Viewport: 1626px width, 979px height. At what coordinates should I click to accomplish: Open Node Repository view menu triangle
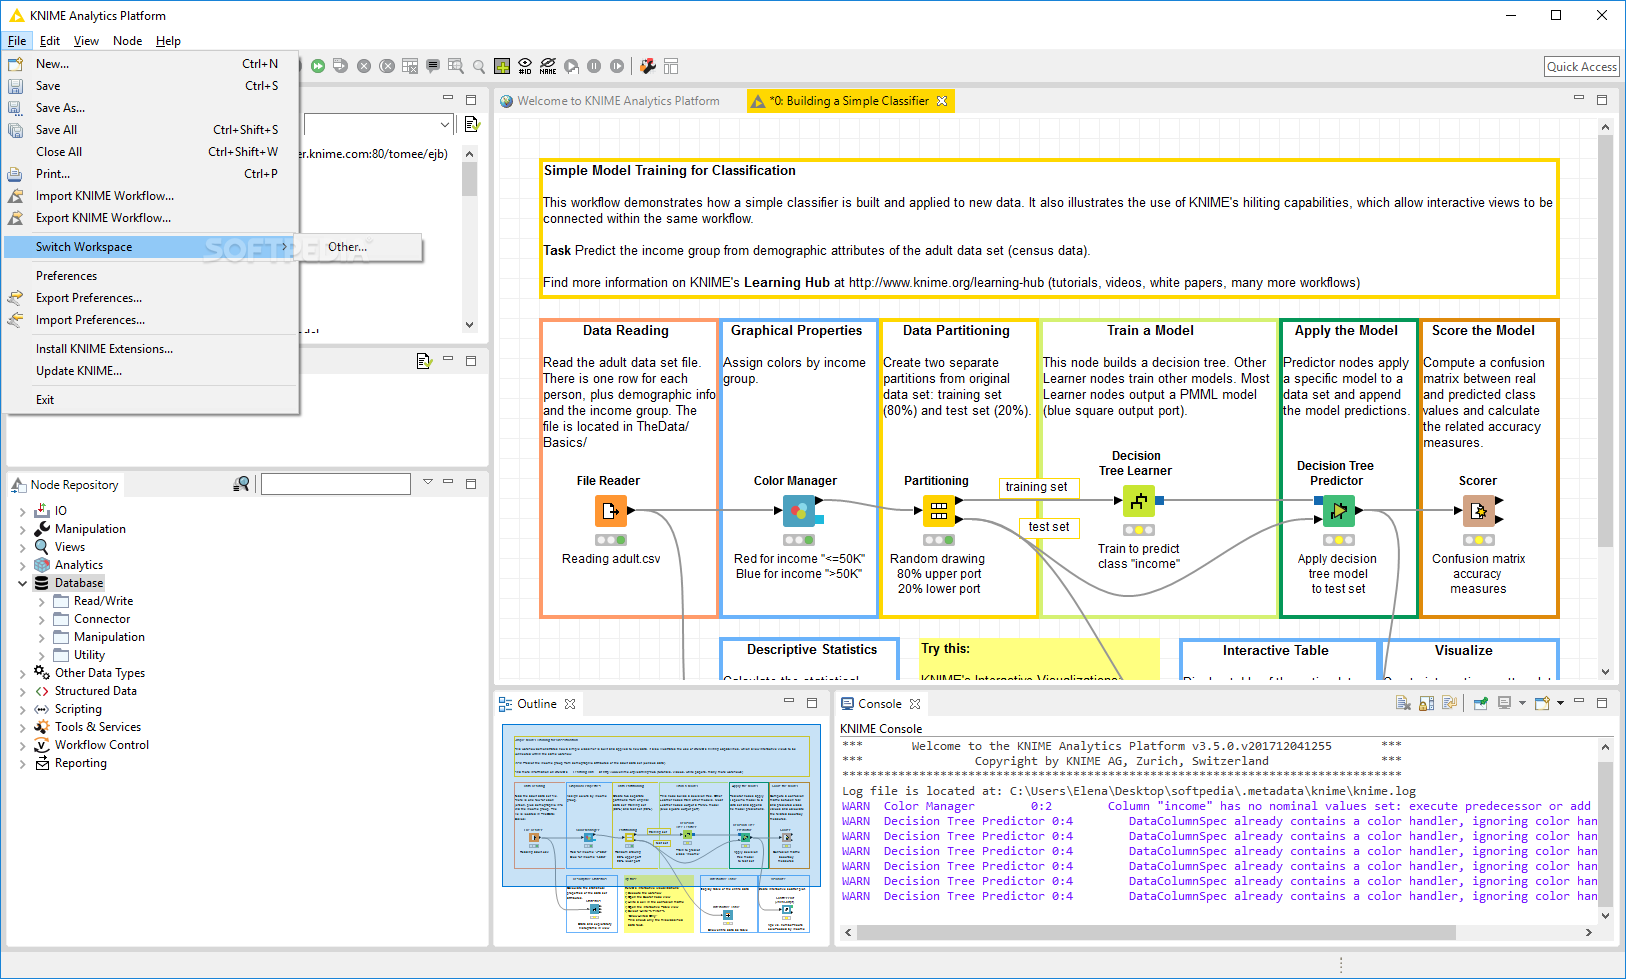tap(428, 482)
